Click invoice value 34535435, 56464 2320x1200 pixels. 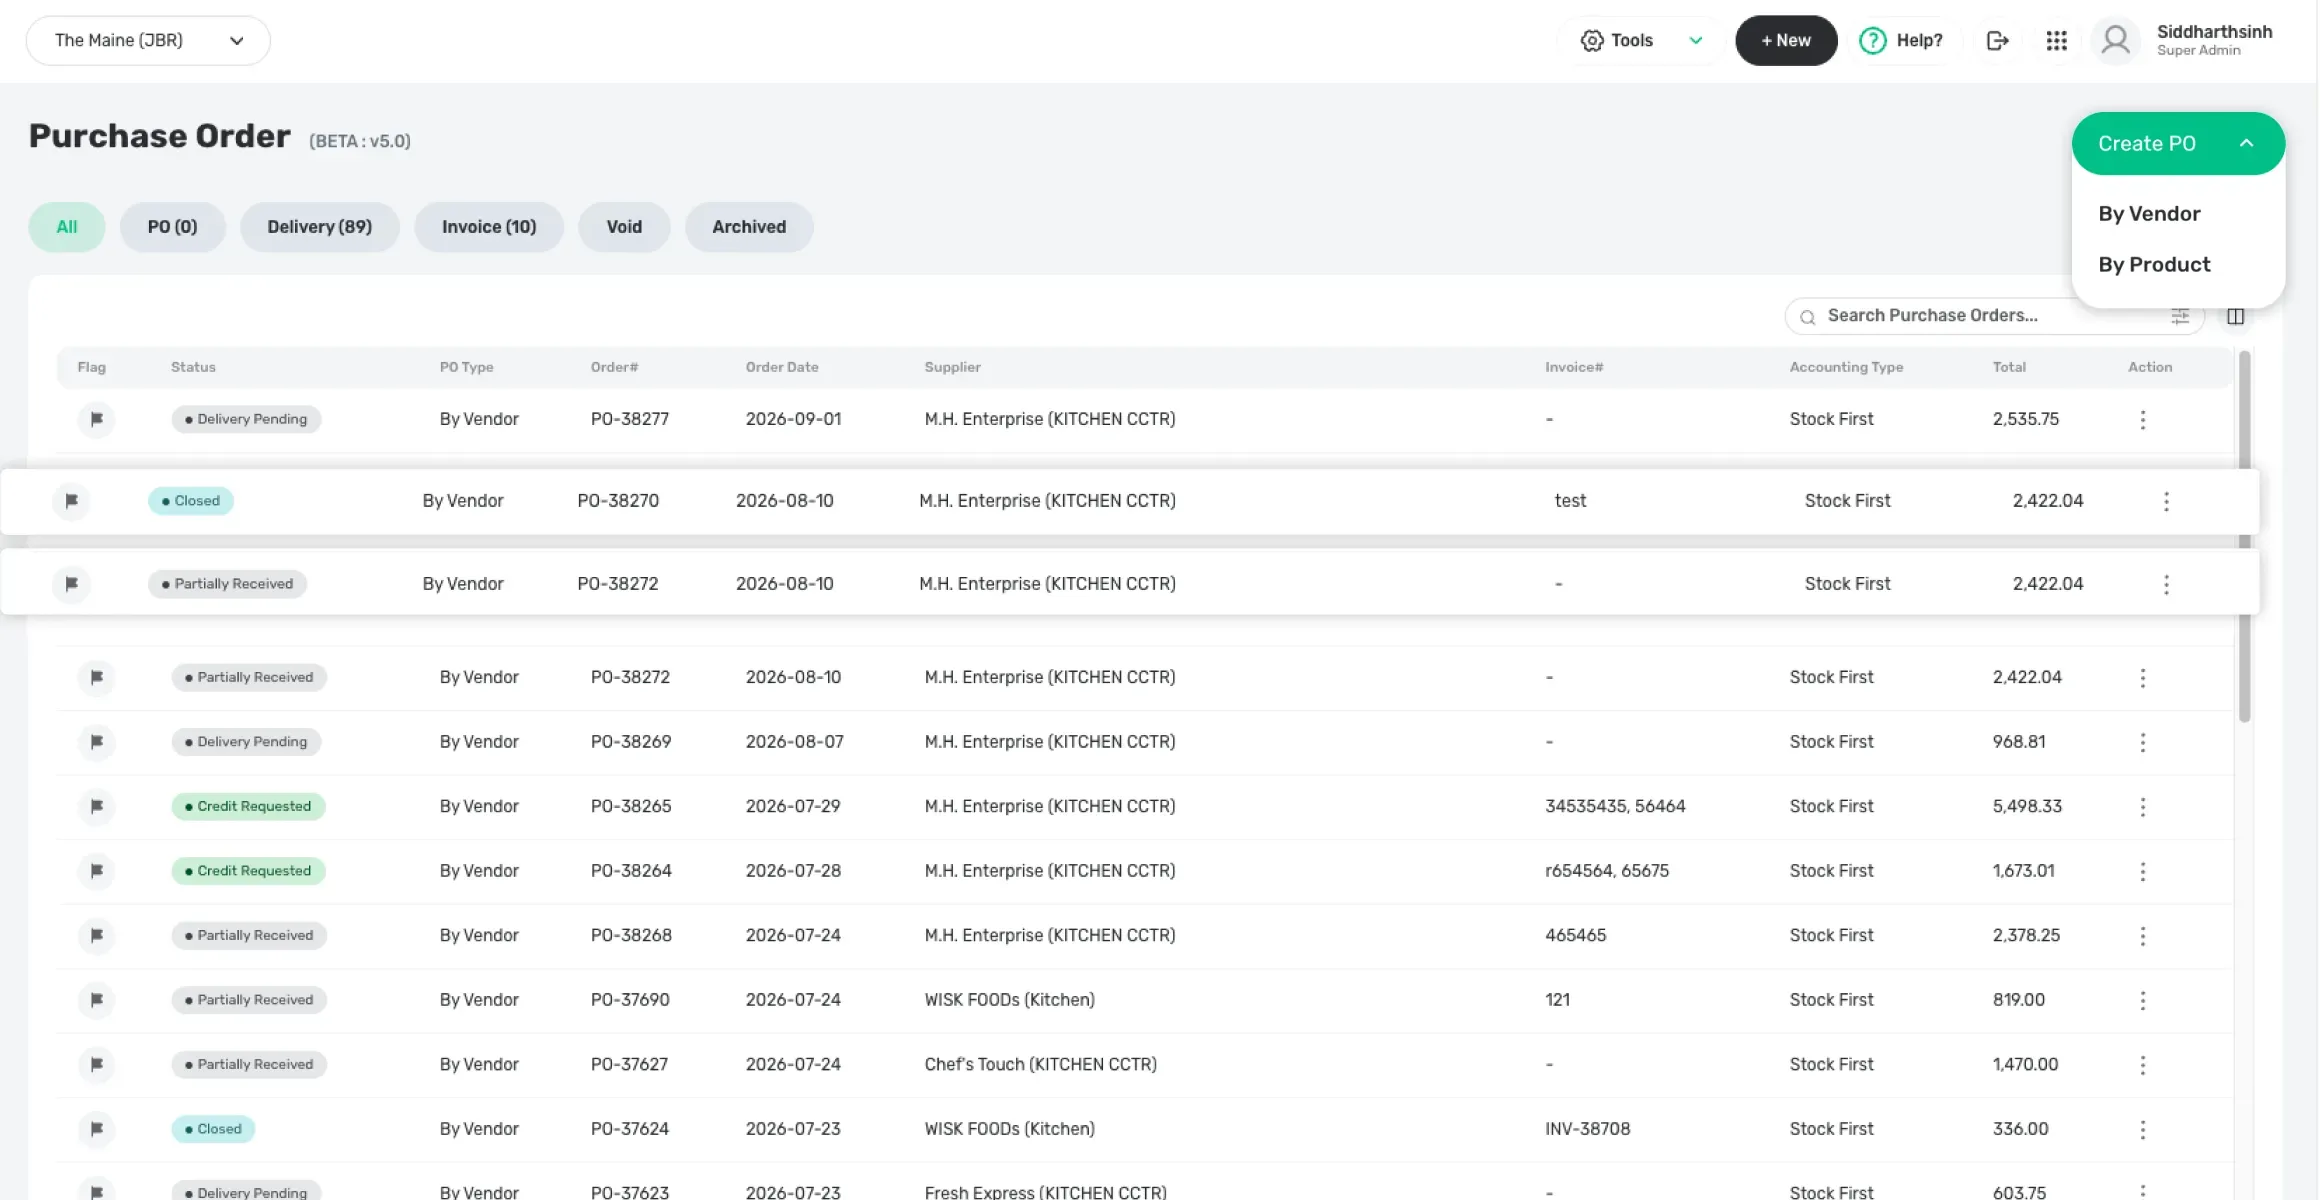(x=1615, y=806)
